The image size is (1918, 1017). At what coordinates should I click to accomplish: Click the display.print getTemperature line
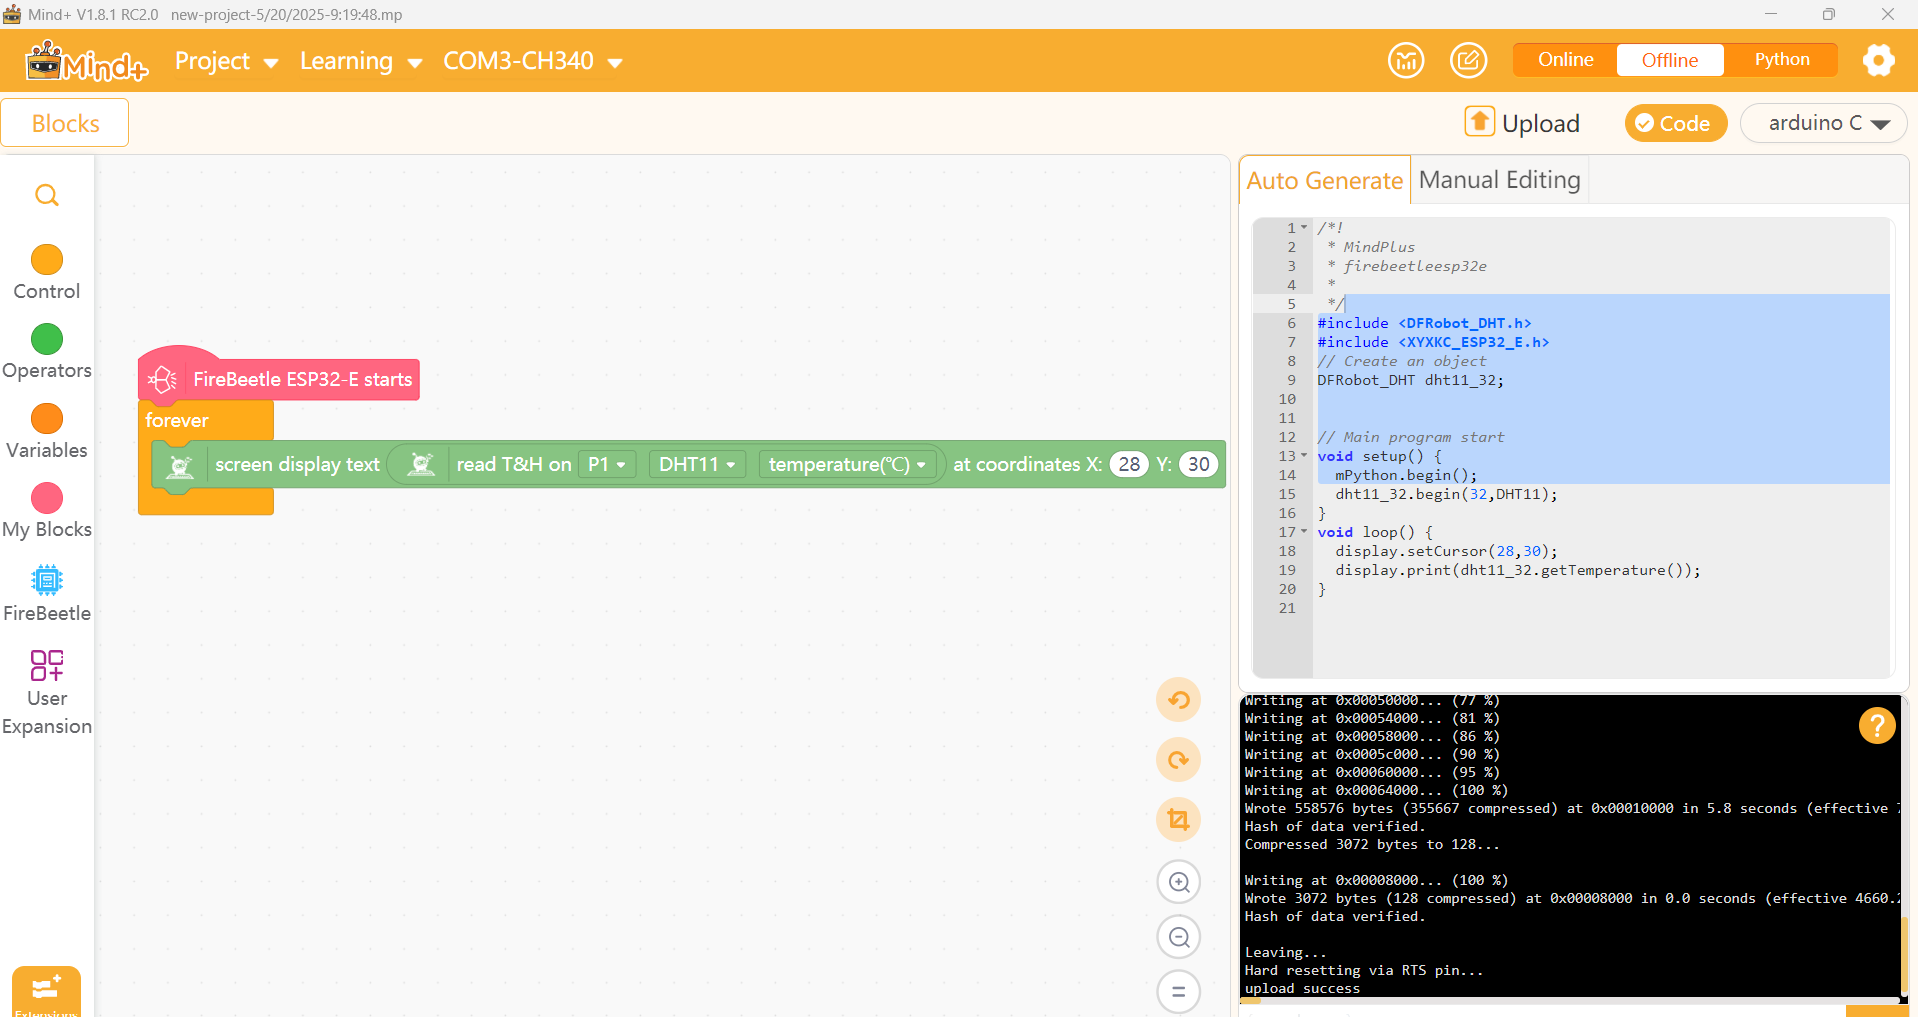click(1517, 570)
